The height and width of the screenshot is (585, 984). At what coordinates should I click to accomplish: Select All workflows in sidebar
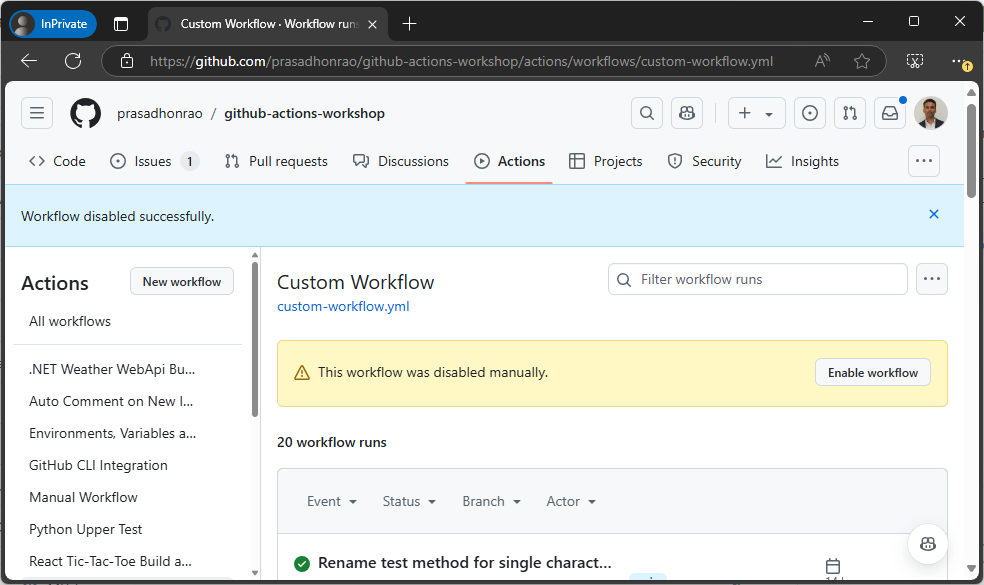point(70,321)
